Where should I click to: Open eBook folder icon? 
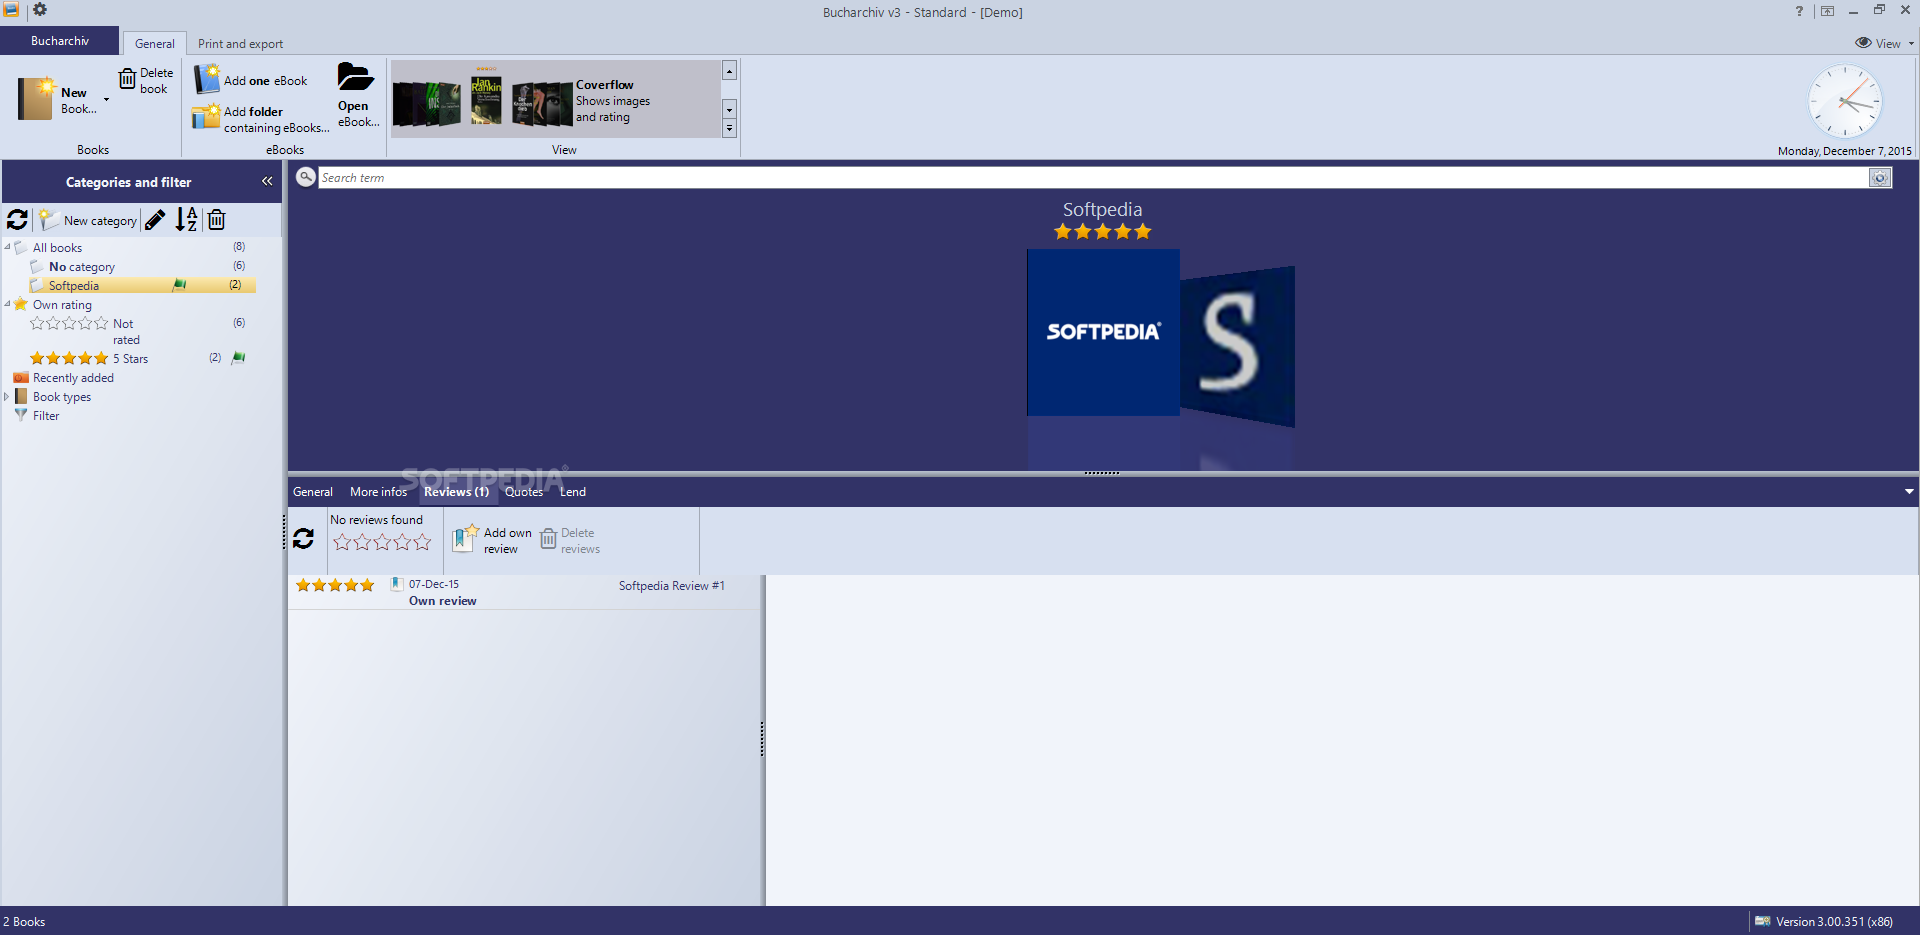[355, 77]
